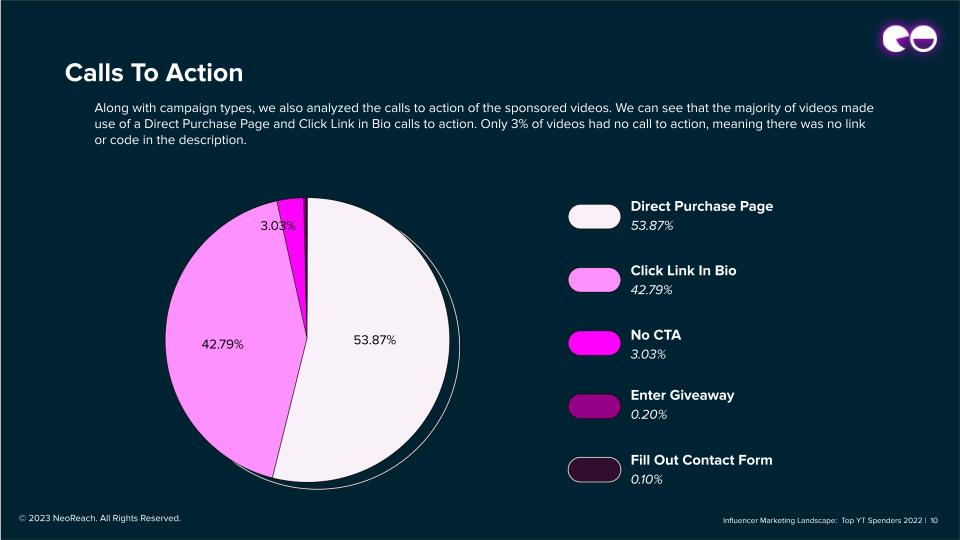Click the NeoReach copyright footer text

tap(99, 518)
